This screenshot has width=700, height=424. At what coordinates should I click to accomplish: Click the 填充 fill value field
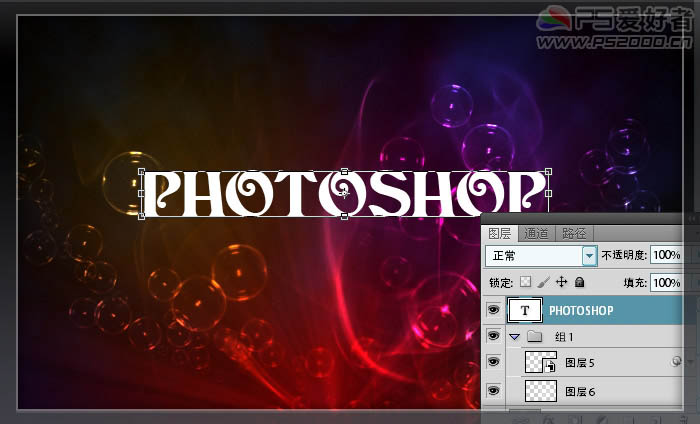tap(666, 283)
